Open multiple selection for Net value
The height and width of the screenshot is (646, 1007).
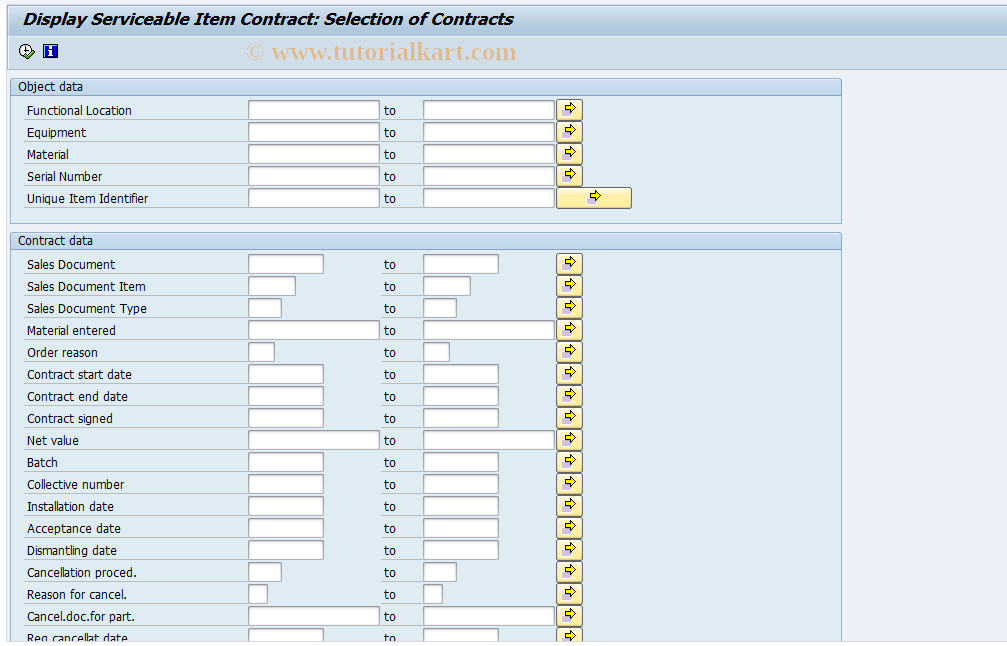[x=568, y=439]
